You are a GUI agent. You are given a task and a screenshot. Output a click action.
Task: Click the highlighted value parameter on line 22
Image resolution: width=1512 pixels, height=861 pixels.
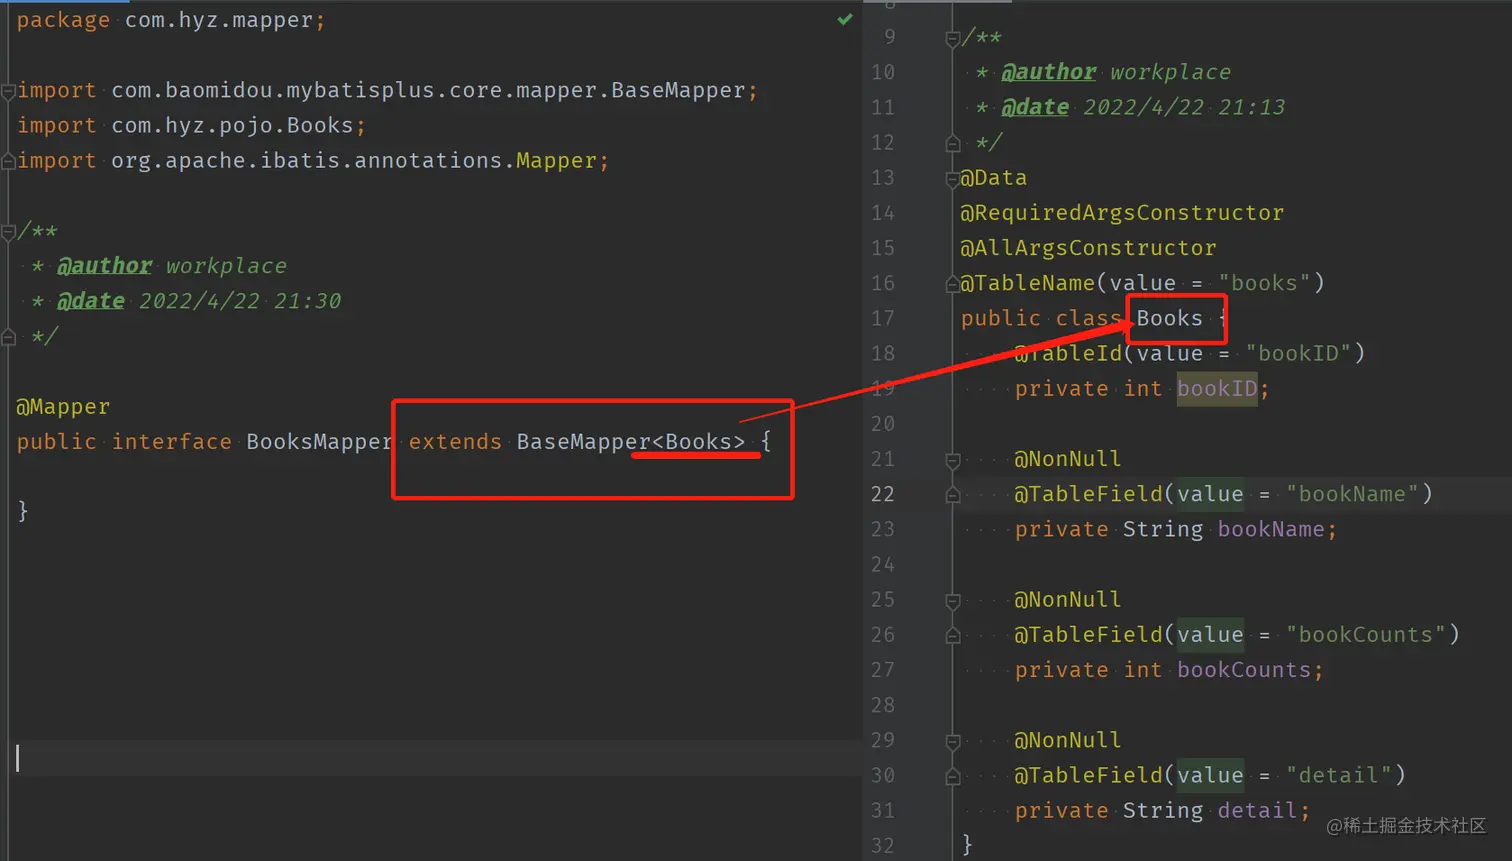(x=1210, y=494)
